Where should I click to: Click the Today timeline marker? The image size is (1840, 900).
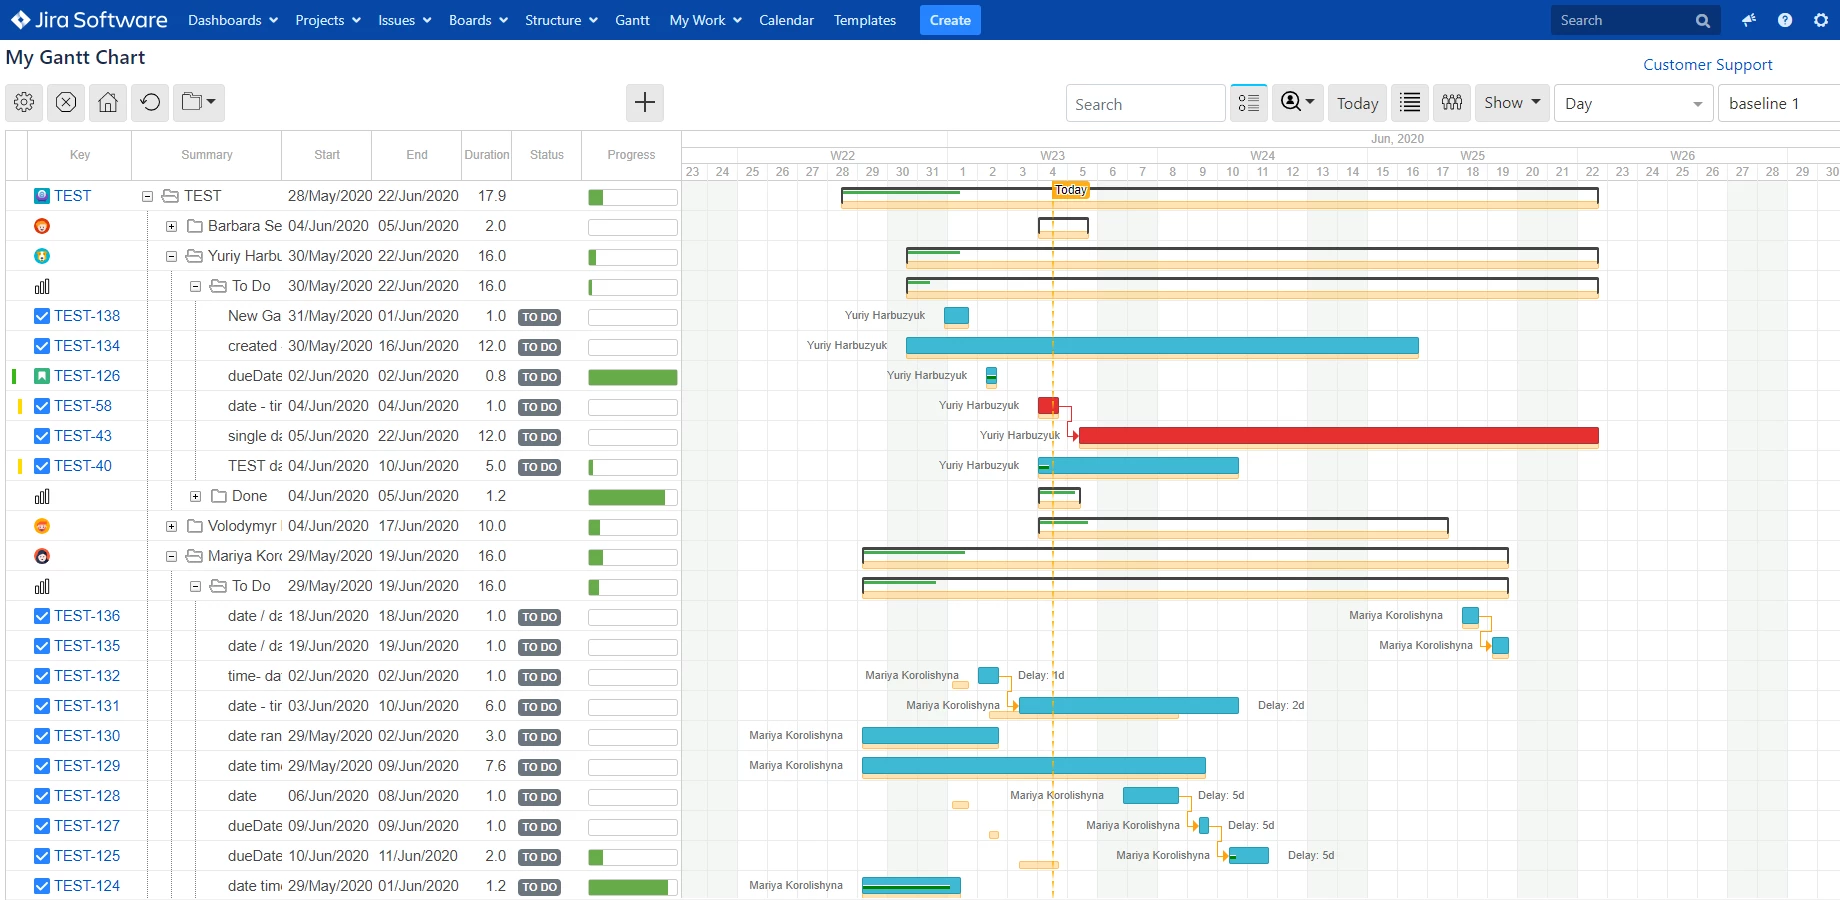click(1070, 190)
